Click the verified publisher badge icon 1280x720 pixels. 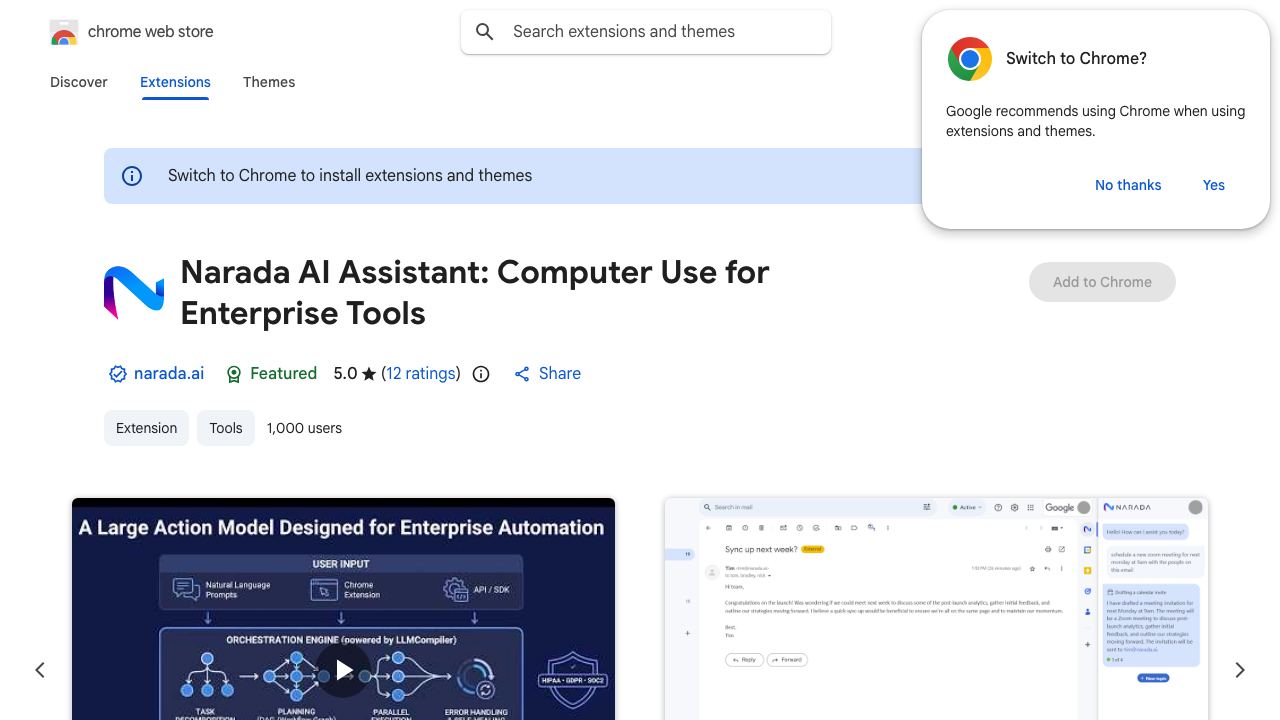click(x=118, y=374)
